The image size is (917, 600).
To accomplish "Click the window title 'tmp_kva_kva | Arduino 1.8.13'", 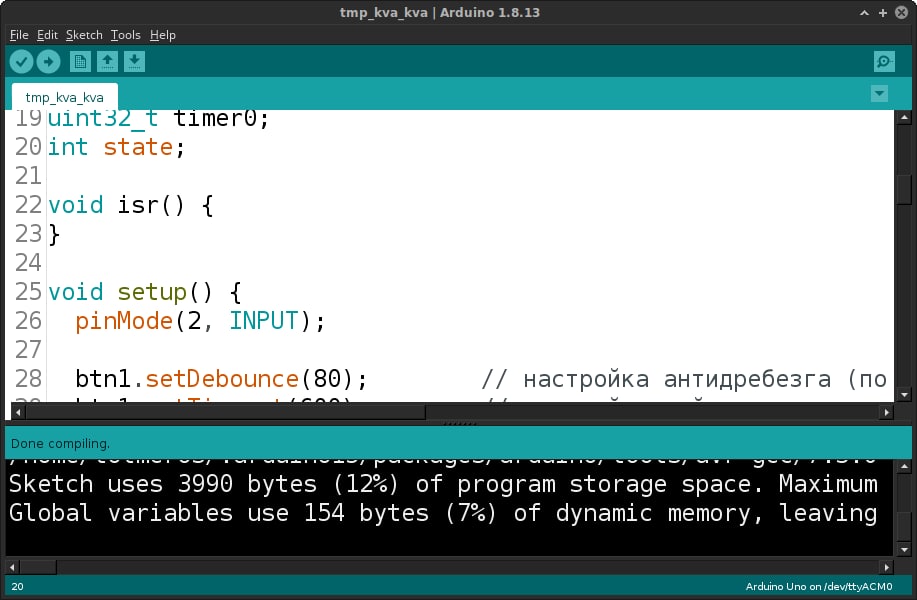I will tap(440, 12).
